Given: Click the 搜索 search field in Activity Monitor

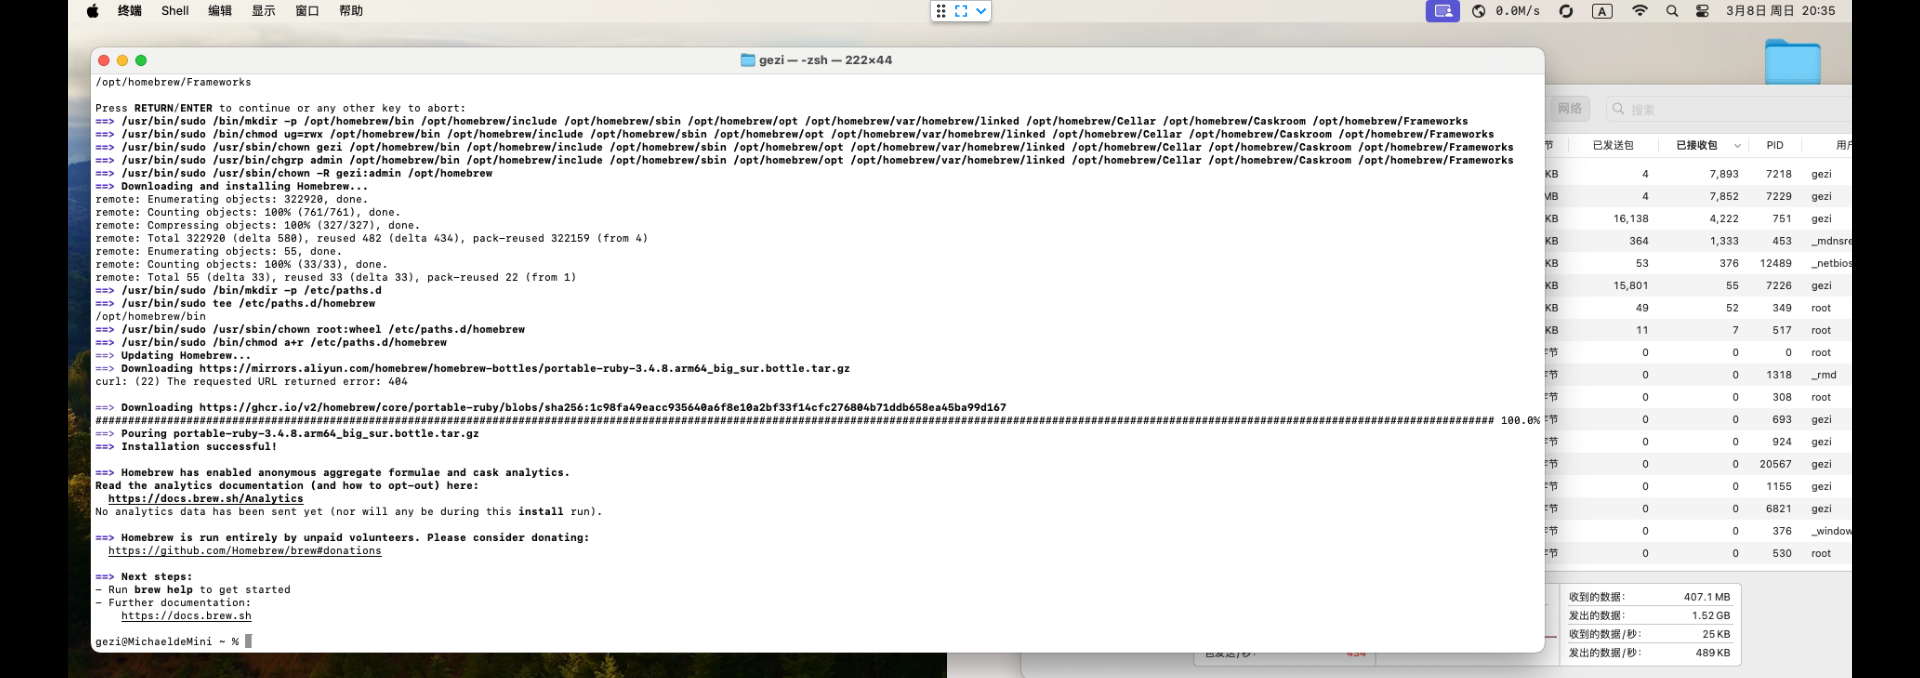Looking at the screenshot, I should (x=1730, y=109).
